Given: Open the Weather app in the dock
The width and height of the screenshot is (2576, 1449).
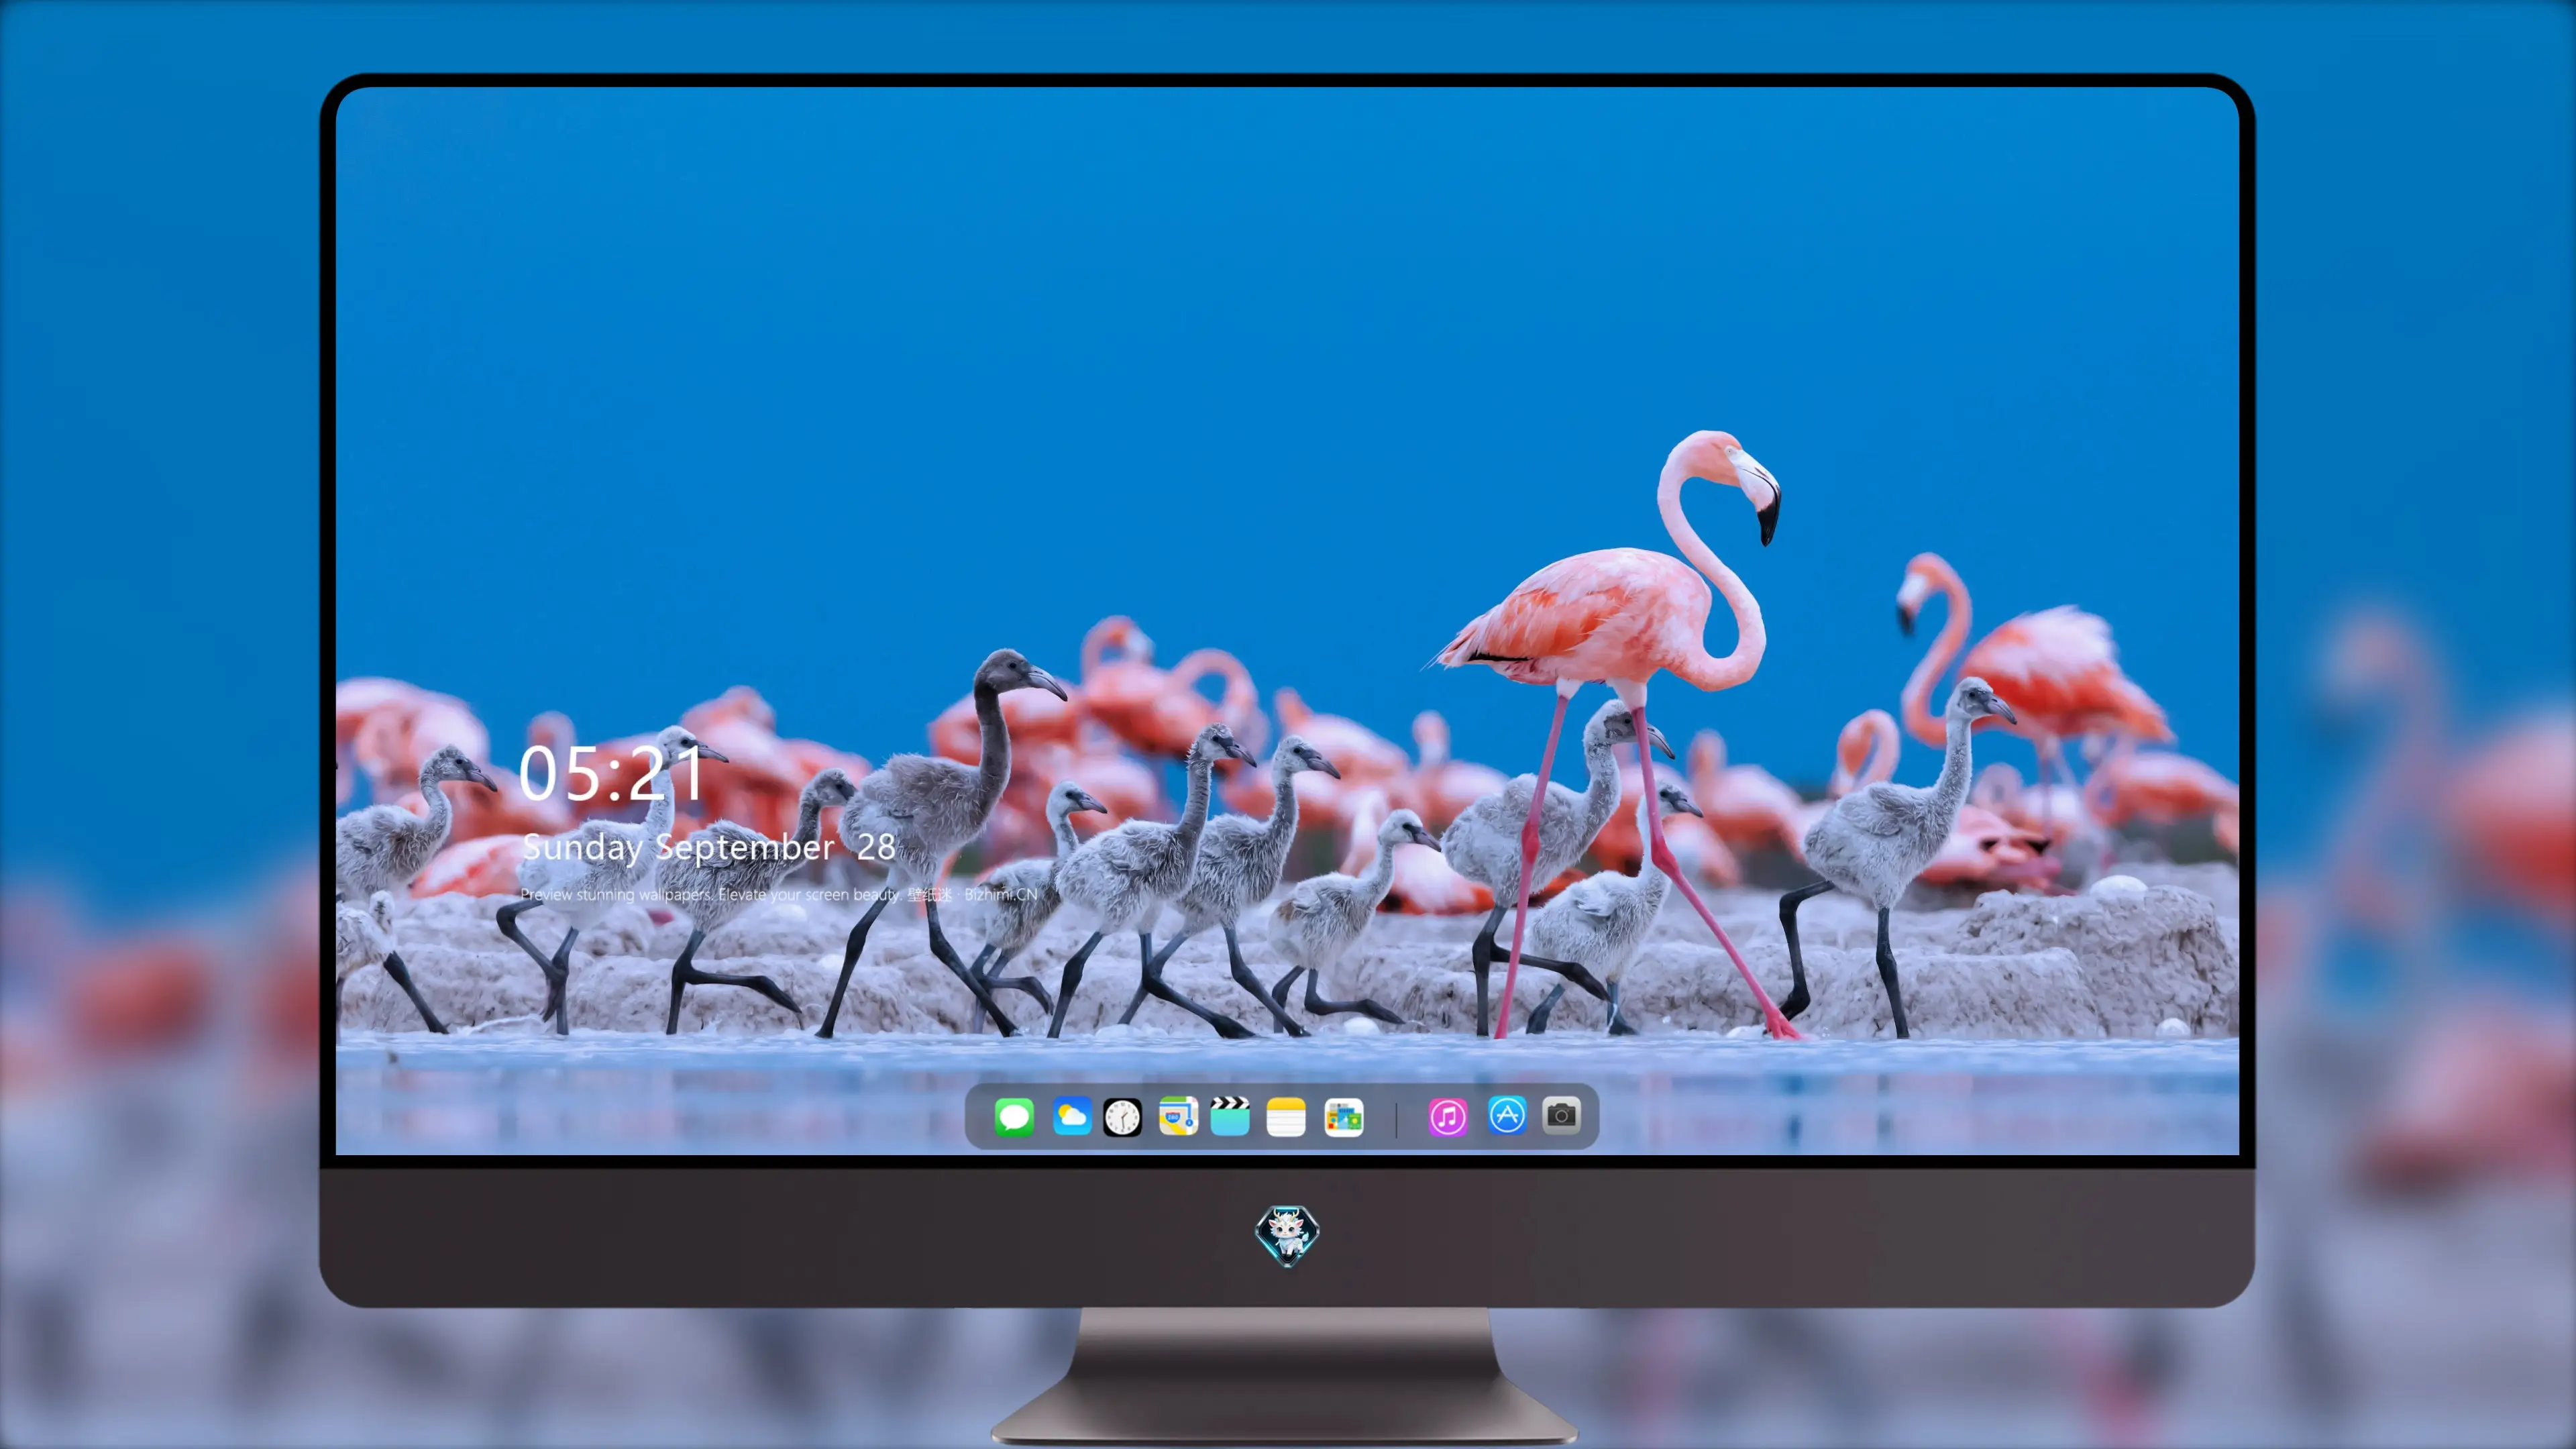Looking at the screenshot, I should click(1071, 1116).
